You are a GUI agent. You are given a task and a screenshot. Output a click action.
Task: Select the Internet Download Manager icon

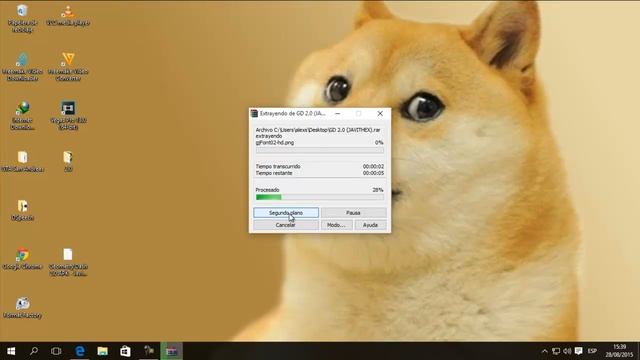(22, 116)
